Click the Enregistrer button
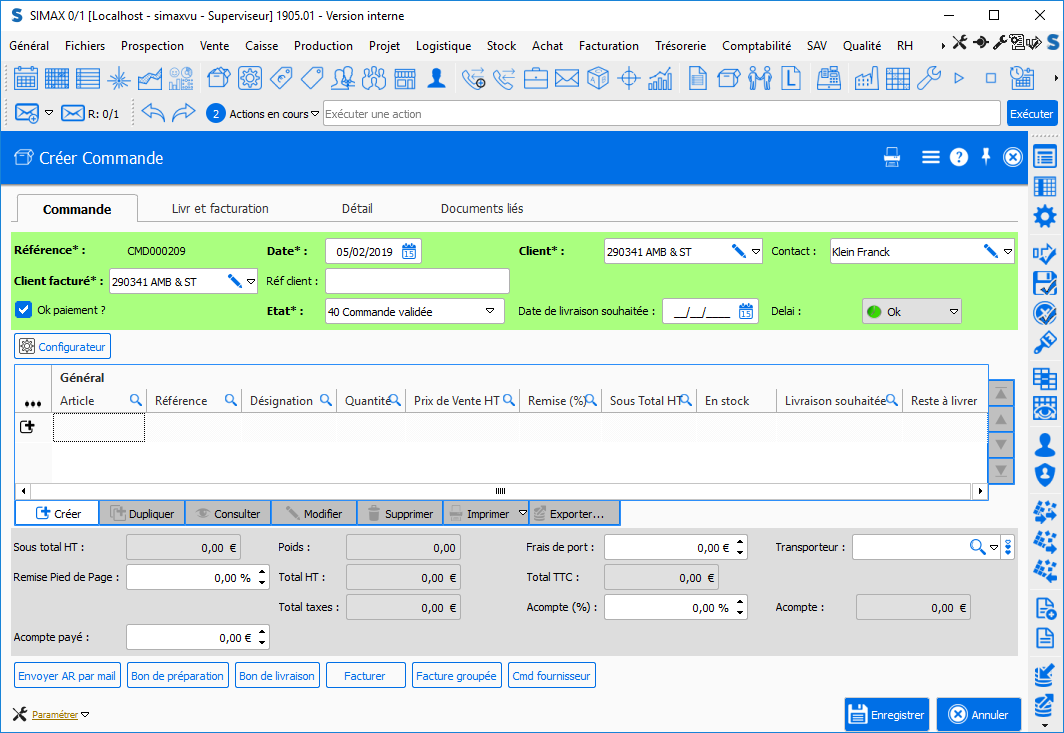The image size is (1064, 733). pyautogui.click(x=887, y=714)
